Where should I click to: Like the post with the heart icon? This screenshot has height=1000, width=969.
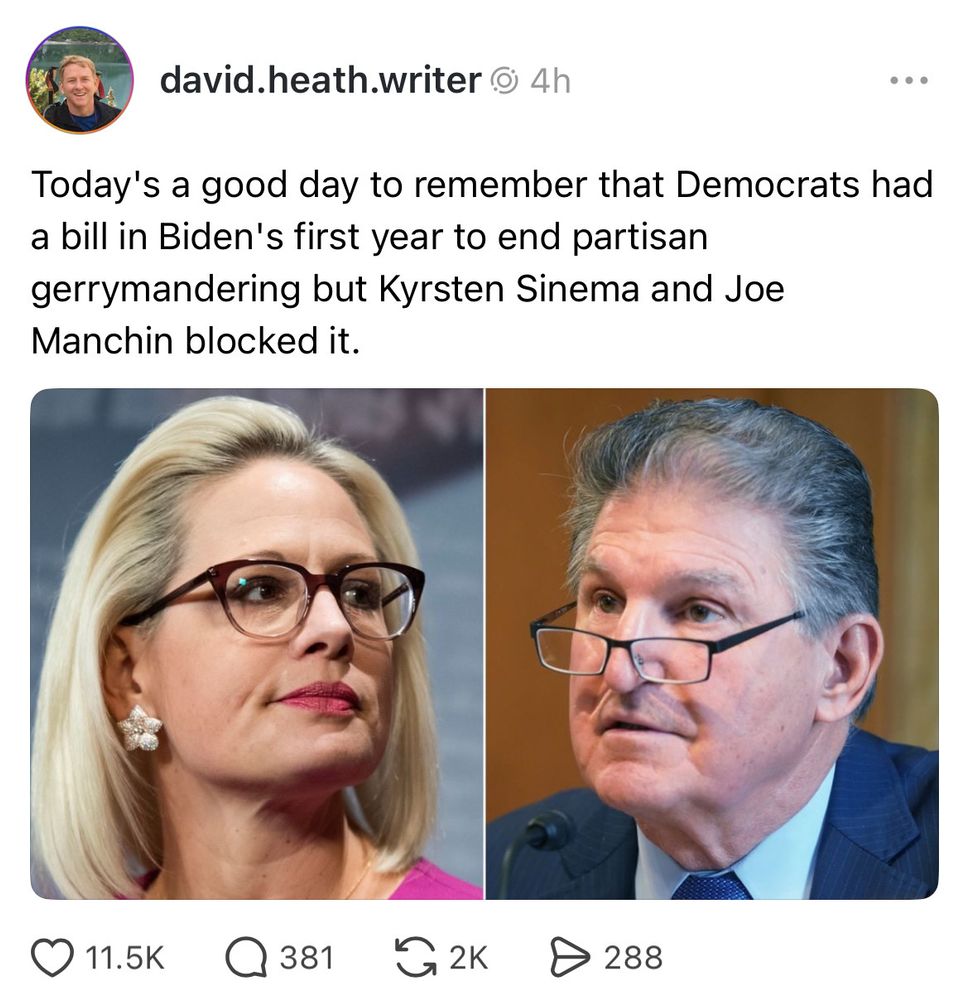[x=52, y=958]
